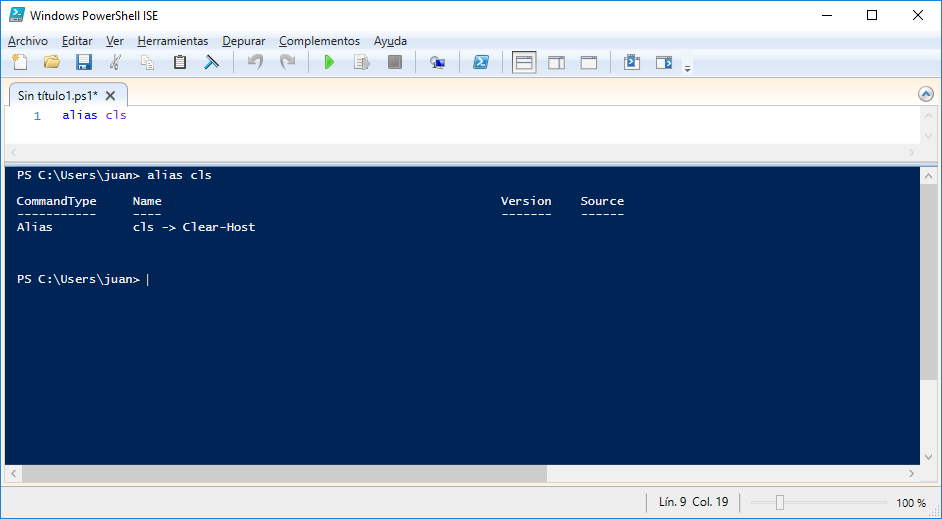Script pane vertical scrollbar down arrow

[928, 136]
